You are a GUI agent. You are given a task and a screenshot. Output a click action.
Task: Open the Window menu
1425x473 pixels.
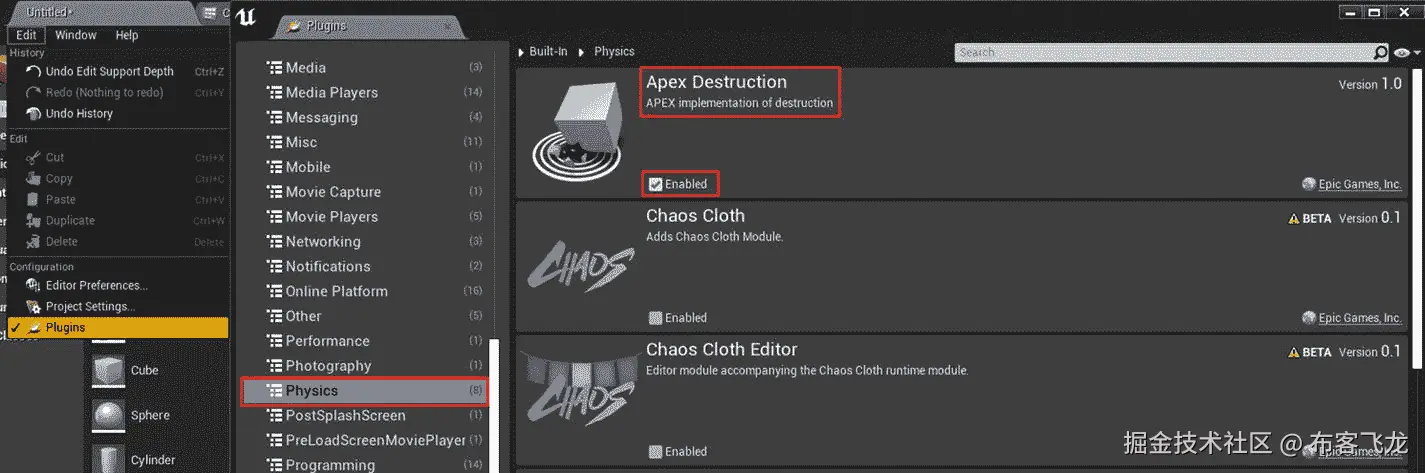[76, 35]
